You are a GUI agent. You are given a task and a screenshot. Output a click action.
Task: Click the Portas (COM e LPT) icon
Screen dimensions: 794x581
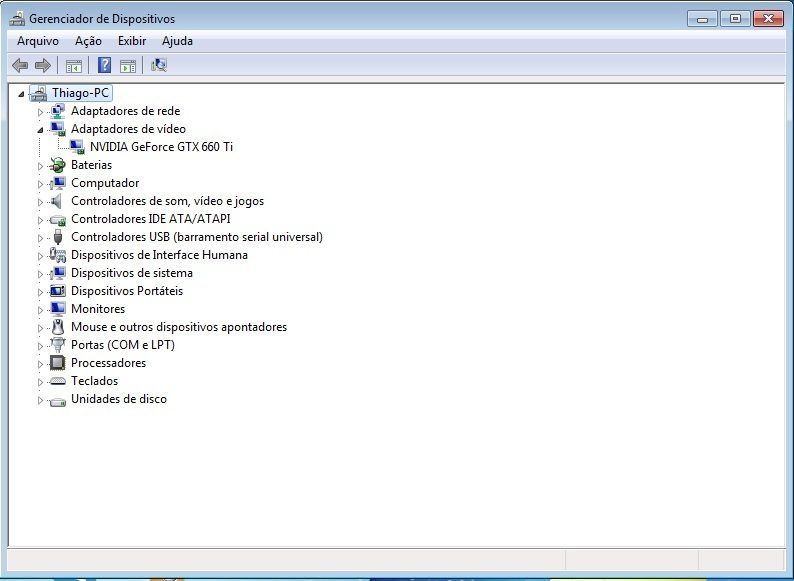click(x=58, y=345)
